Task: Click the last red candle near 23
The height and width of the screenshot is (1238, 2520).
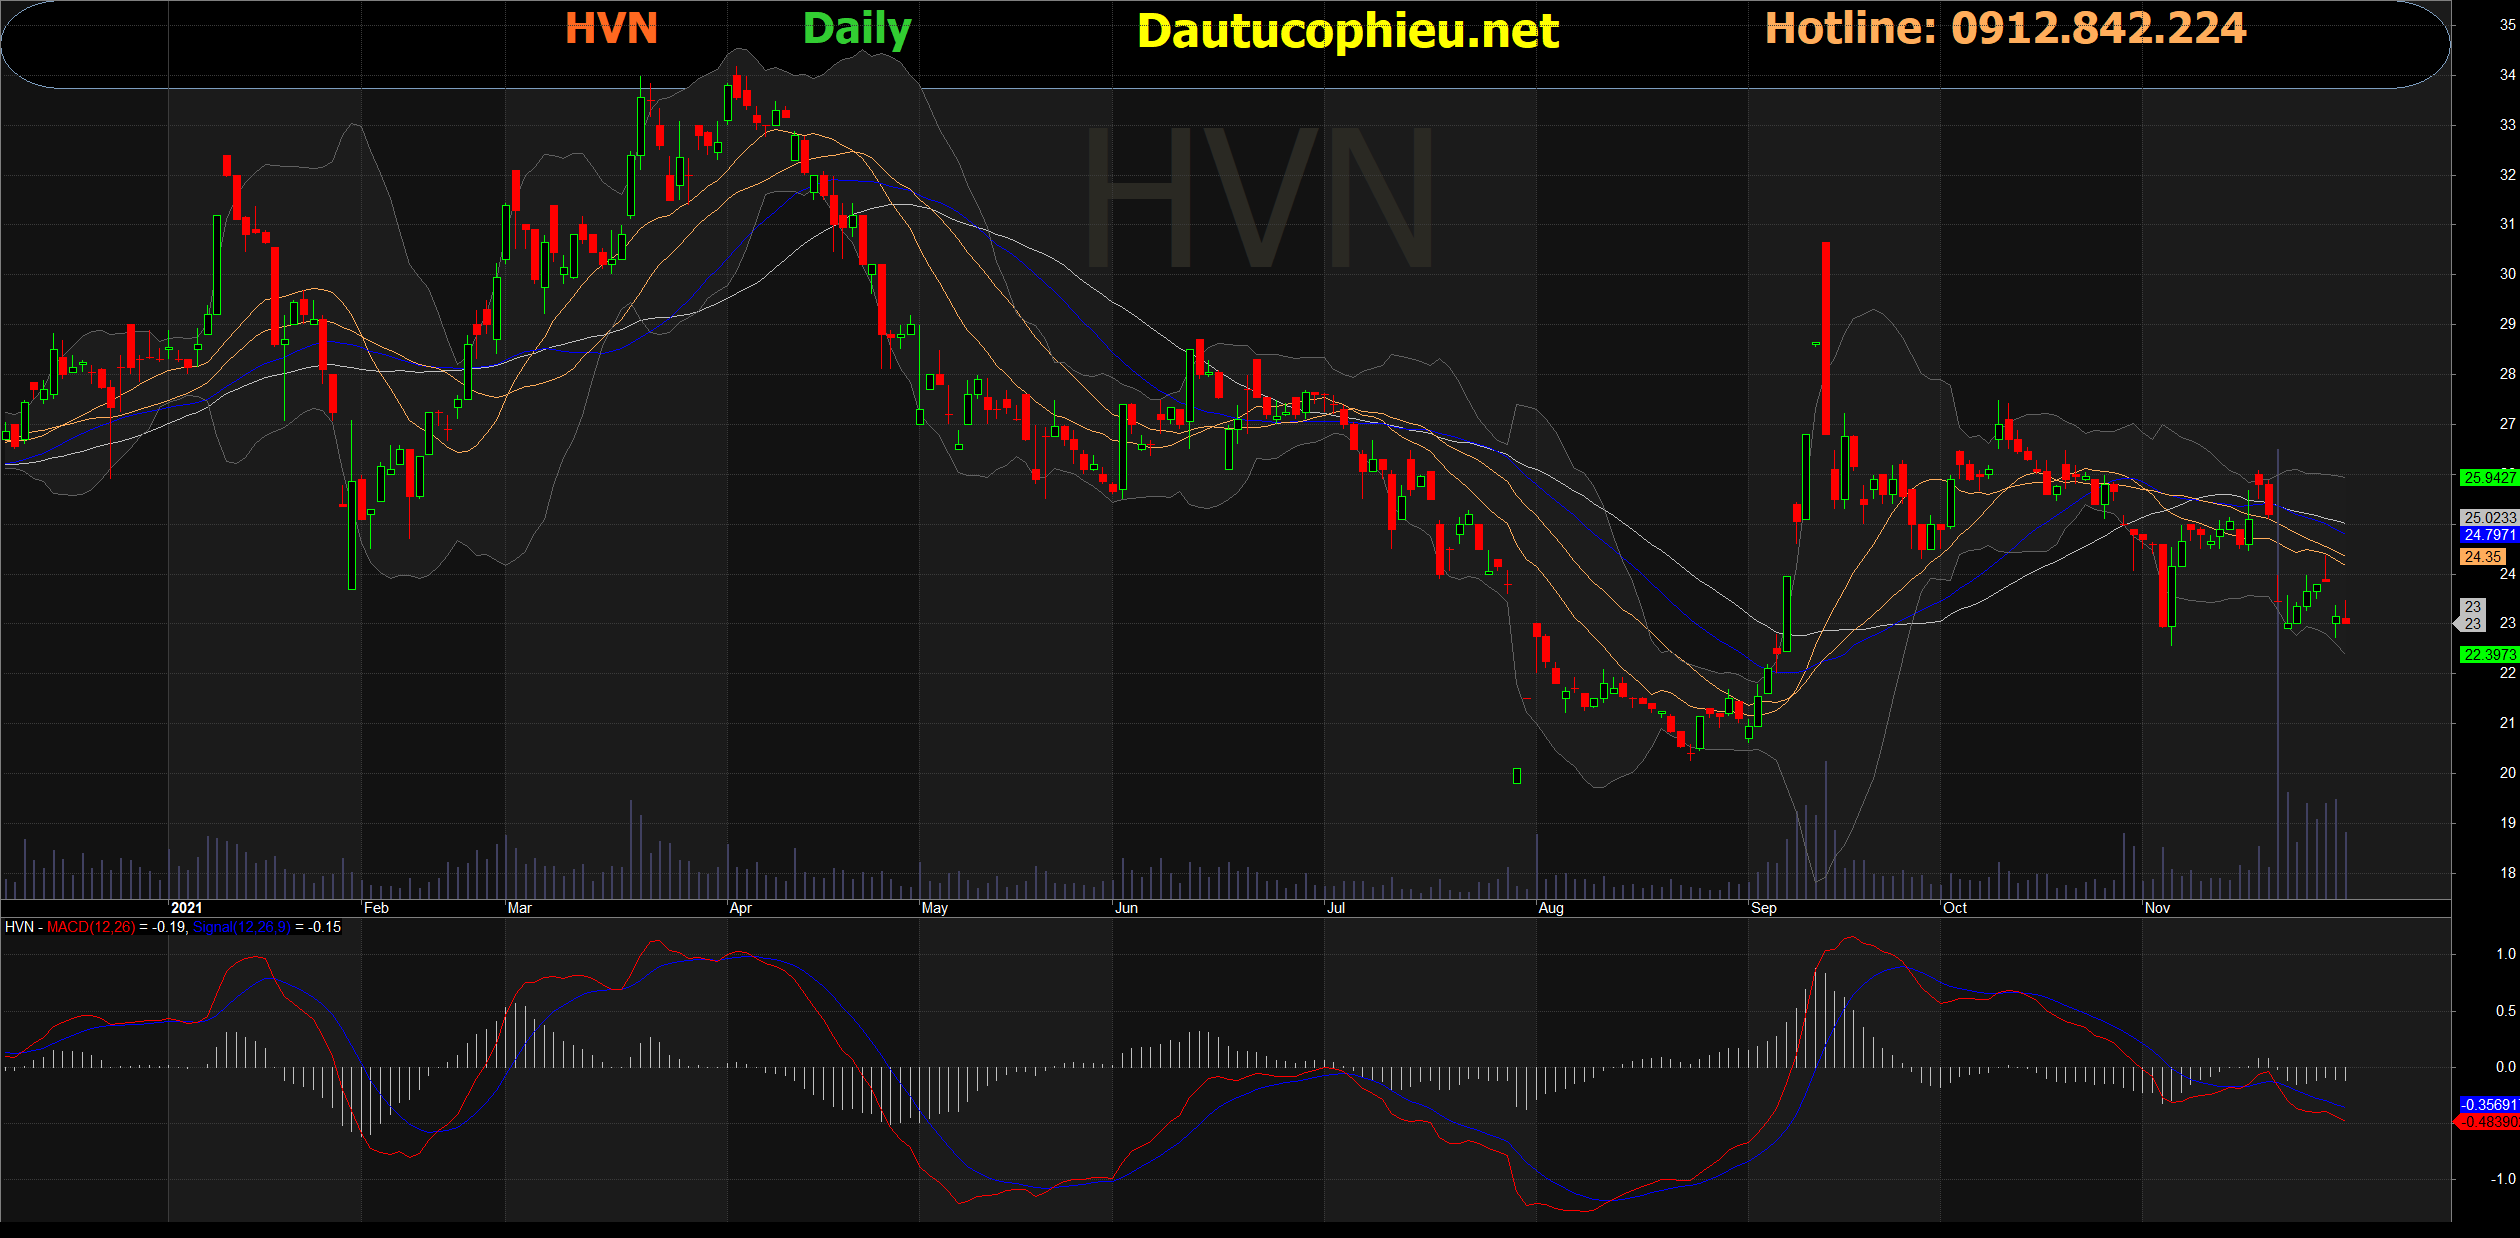Action: (x=2345, y=621)
